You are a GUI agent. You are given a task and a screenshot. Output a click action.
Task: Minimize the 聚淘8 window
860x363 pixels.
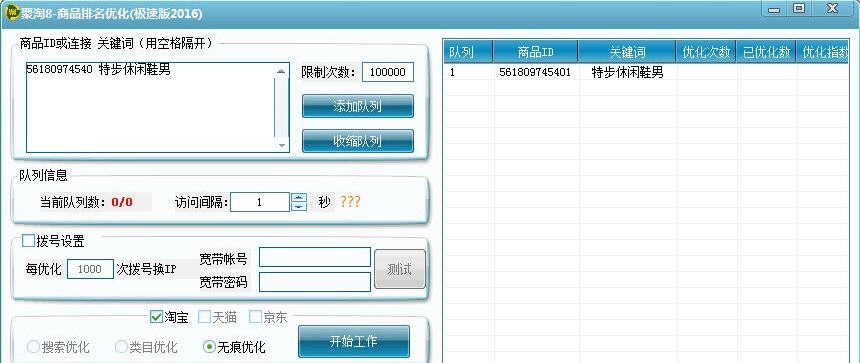coord(775,9)
